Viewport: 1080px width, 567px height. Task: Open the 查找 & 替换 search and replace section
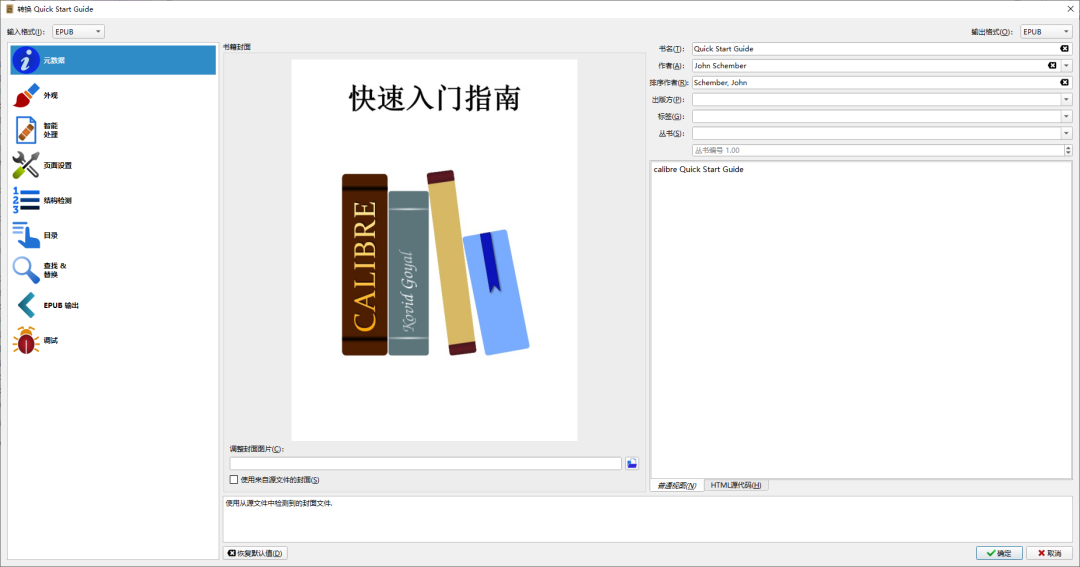click(x=113, y=270)
